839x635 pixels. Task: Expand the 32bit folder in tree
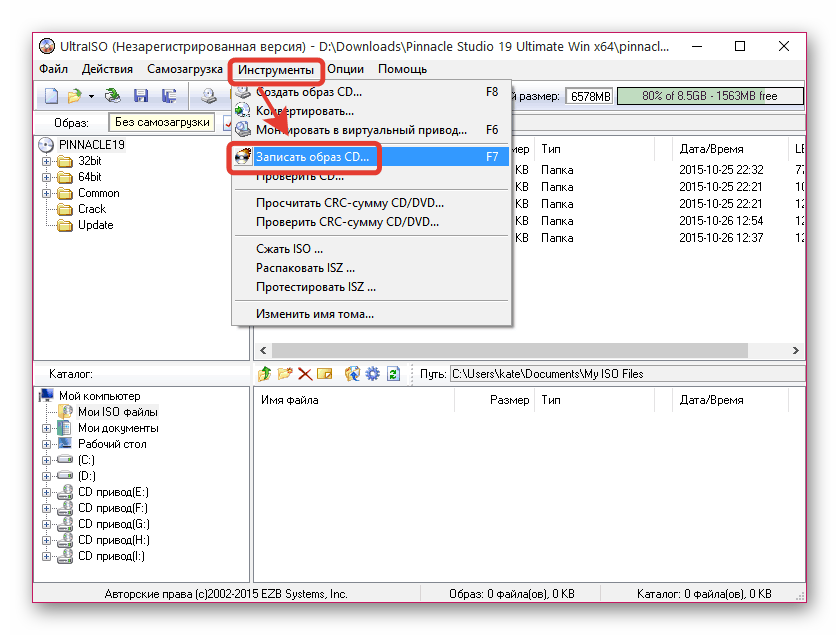[46, 161]
